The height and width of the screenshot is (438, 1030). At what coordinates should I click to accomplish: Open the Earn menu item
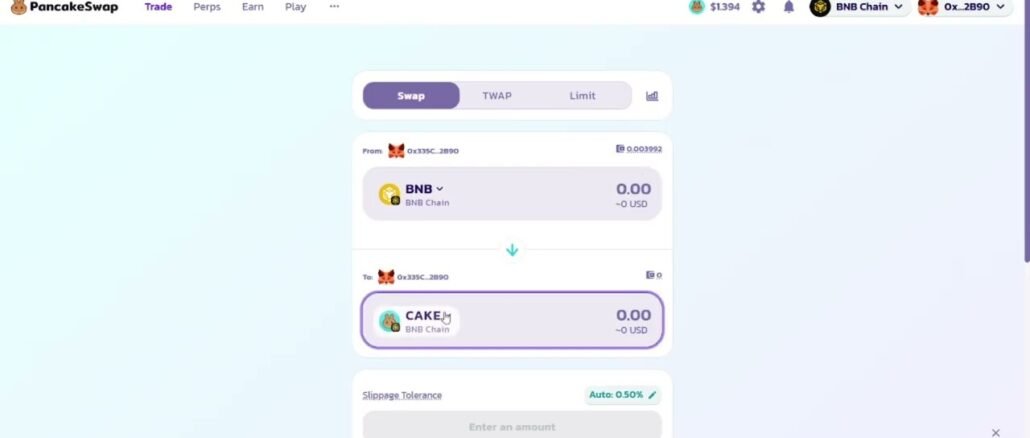tap(253, 7)
